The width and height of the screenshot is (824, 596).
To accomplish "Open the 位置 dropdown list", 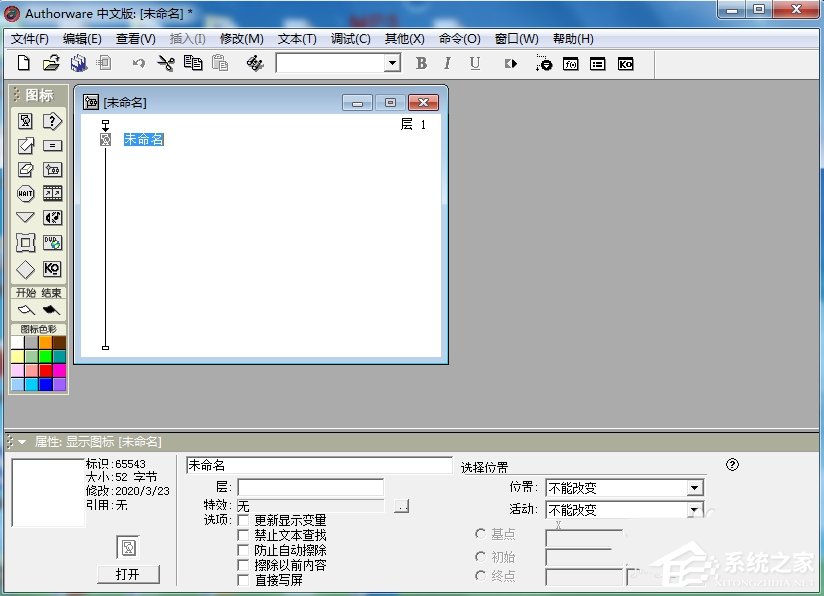I will coord(695,488).
